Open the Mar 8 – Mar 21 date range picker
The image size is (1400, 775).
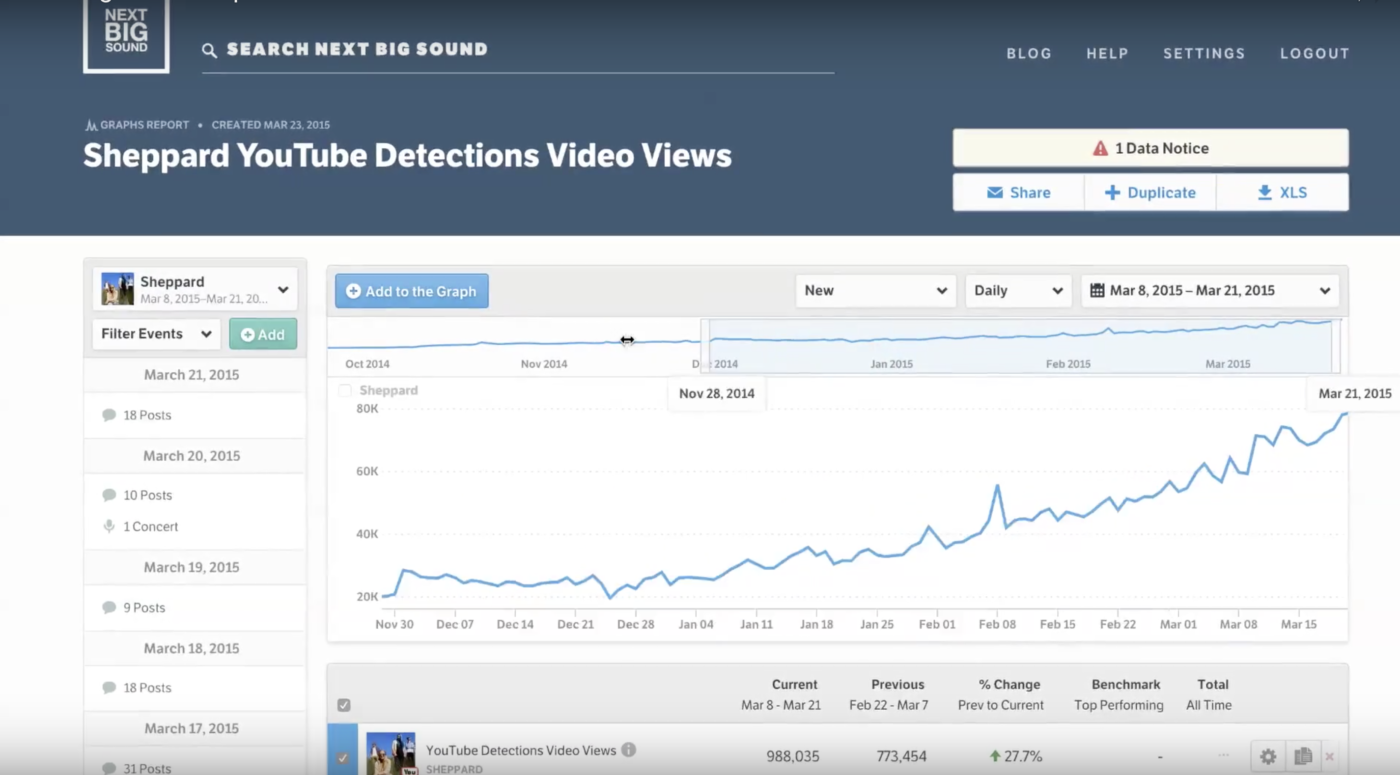click(1210, 291)
